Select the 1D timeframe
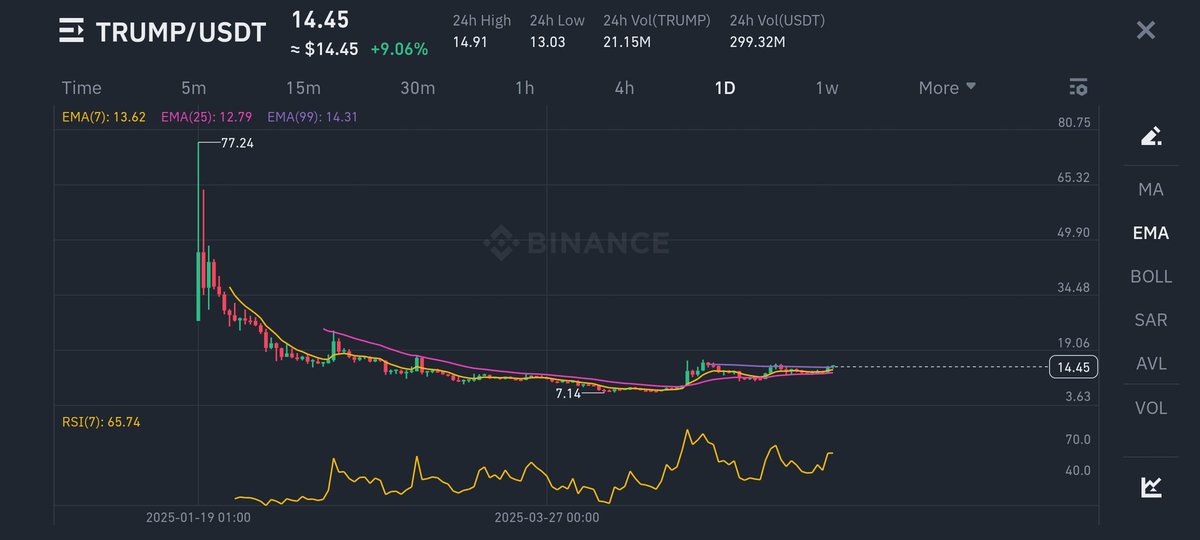Image resolution: width=1200 pixels, height=540 pixels. click(725, 88)
